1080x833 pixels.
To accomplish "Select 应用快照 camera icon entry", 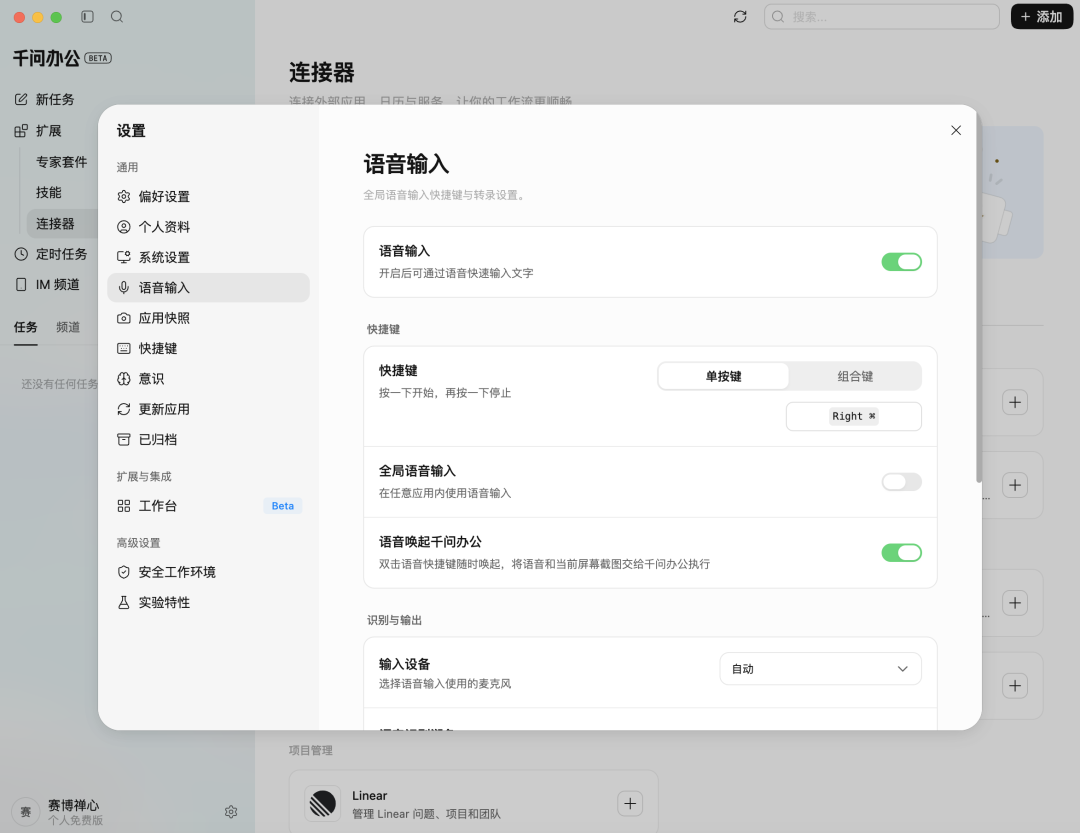I will point(208,318).
